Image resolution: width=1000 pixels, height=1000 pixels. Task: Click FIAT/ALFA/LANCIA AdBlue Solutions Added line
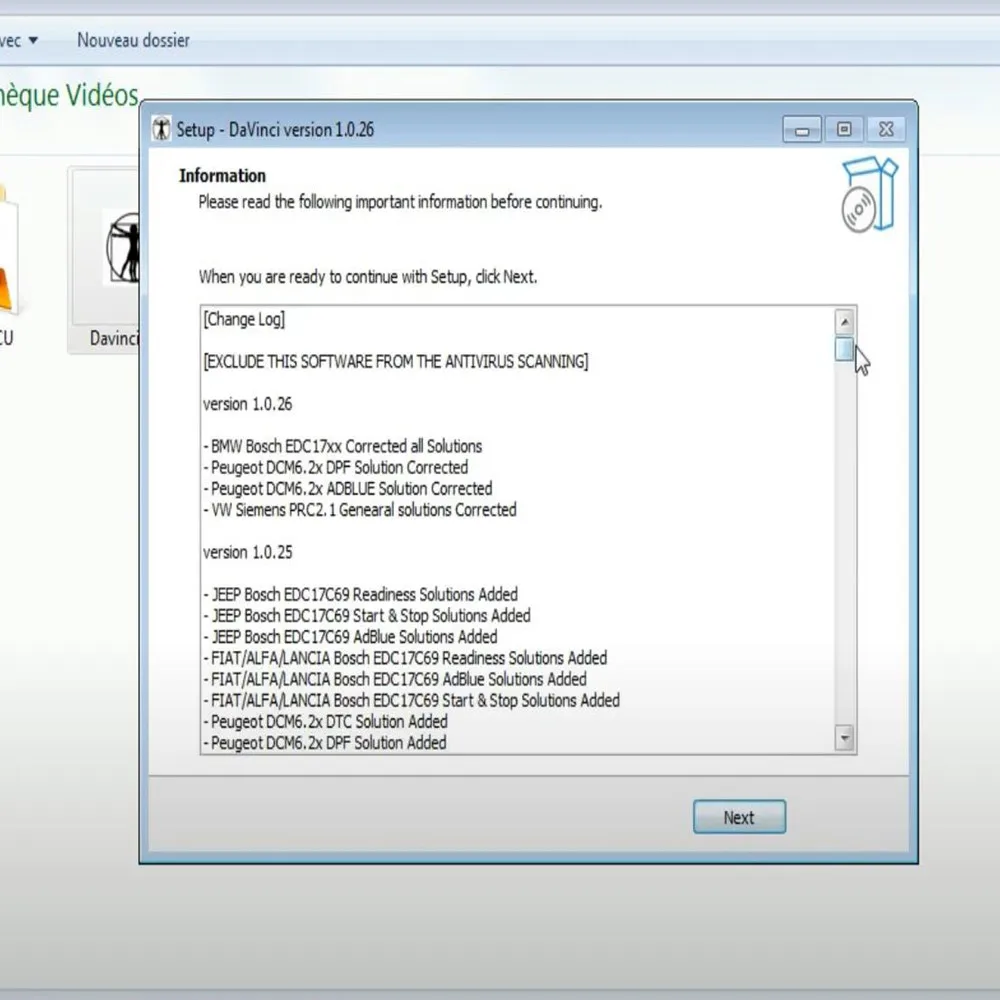pyautogui.click(x=395, y=679)
